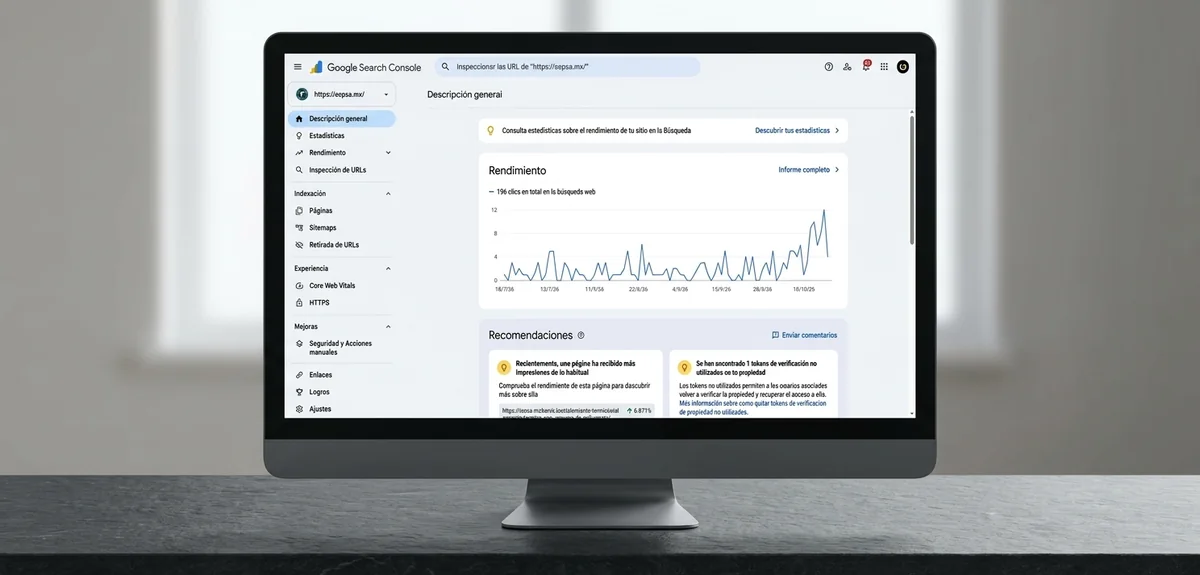Click the Google Search Console logo

coord(366,67)
